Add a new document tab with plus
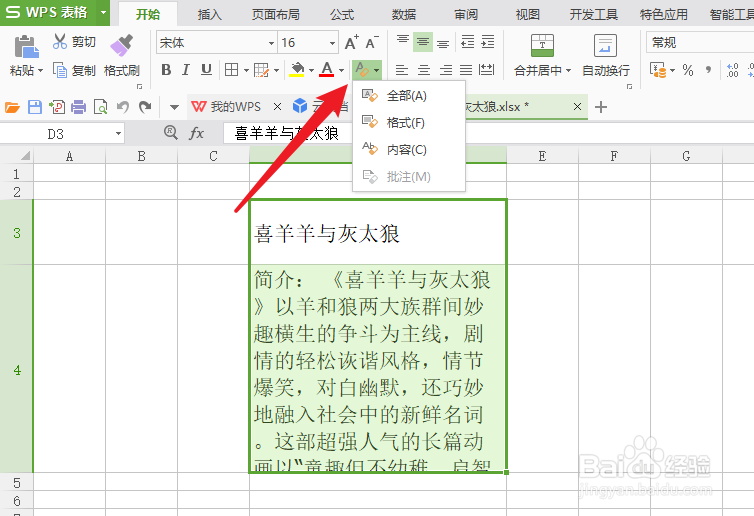 pos(601,107)
